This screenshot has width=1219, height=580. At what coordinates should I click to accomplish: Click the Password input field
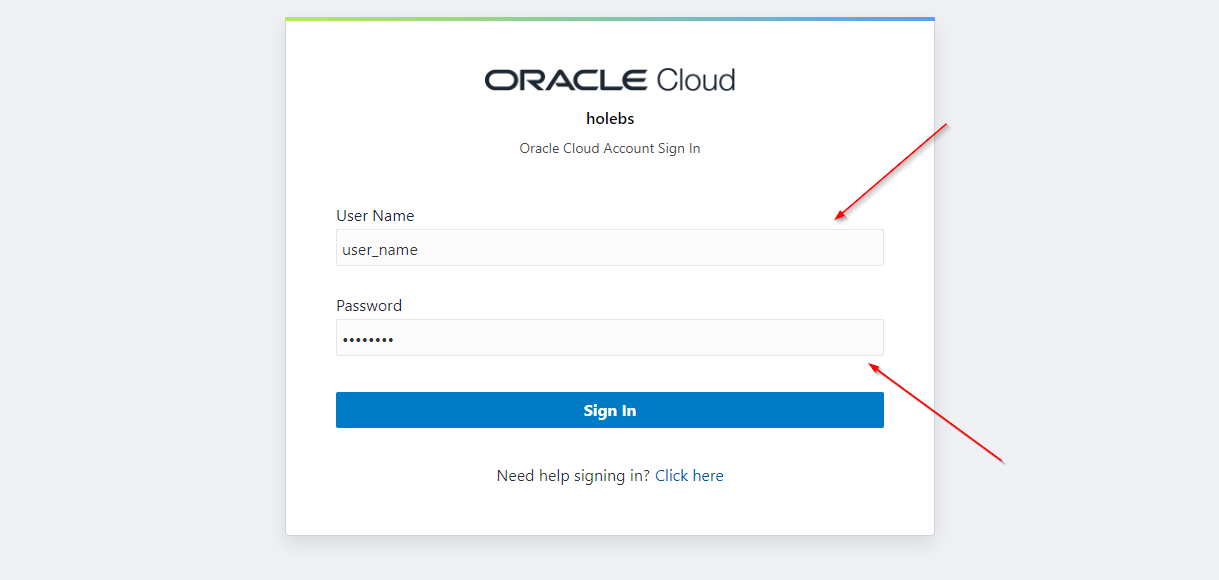click(609, 337)
